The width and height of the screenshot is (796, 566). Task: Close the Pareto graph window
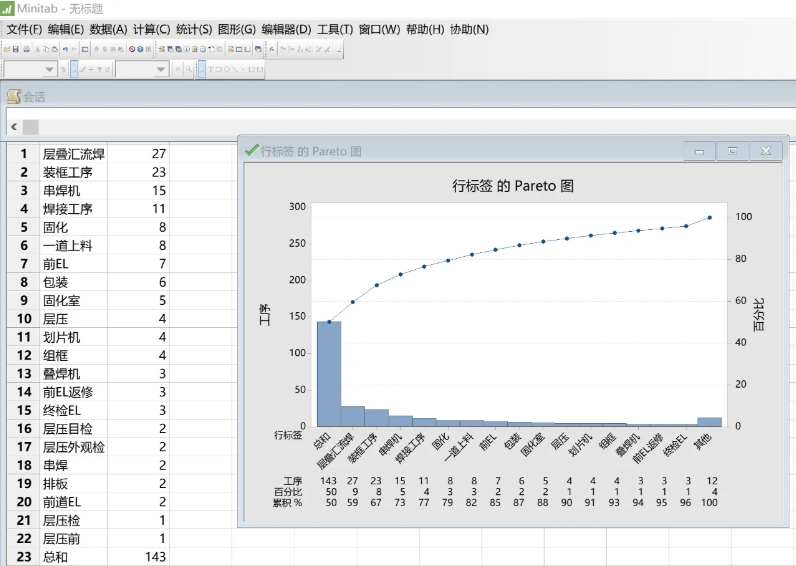(x=766, y=151)
